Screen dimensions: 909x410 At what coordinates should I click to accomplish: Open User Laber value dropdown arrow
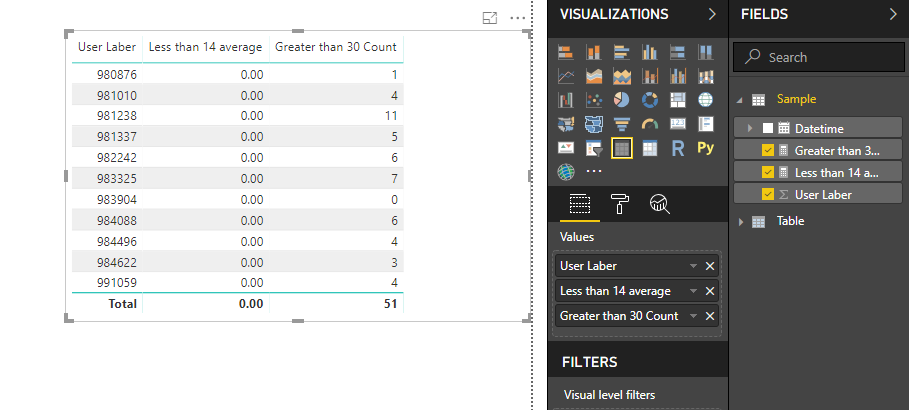click(693, 266)
